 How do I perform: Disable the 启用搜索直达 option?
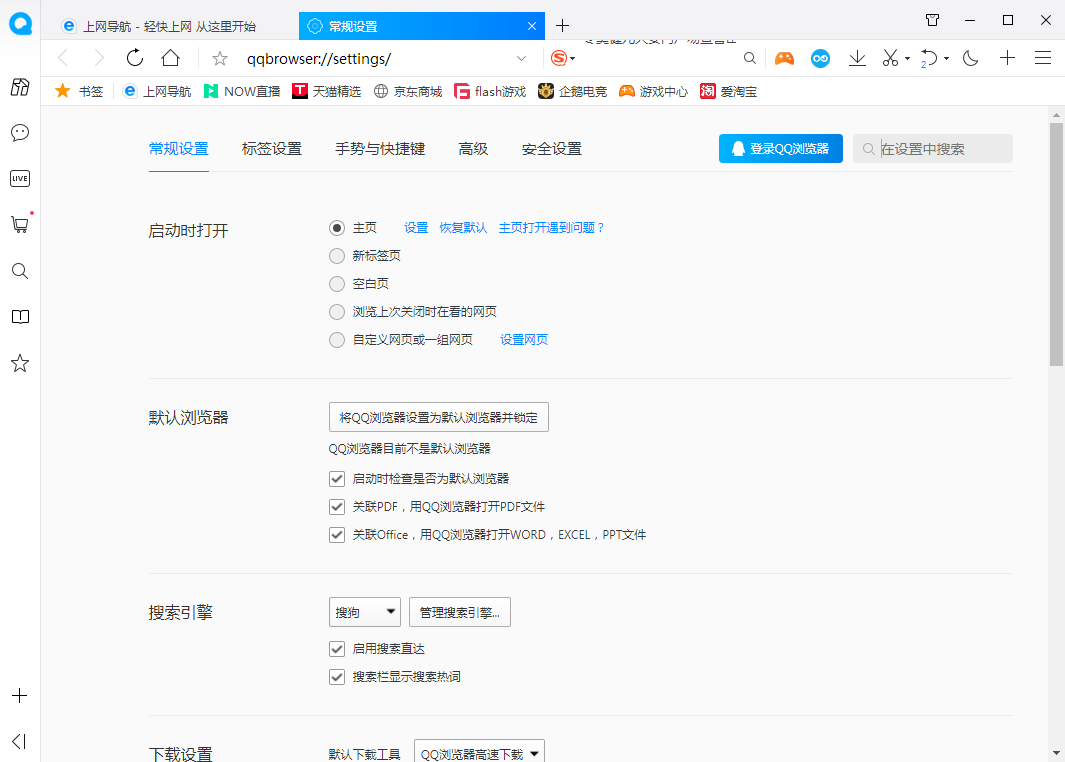337,648
